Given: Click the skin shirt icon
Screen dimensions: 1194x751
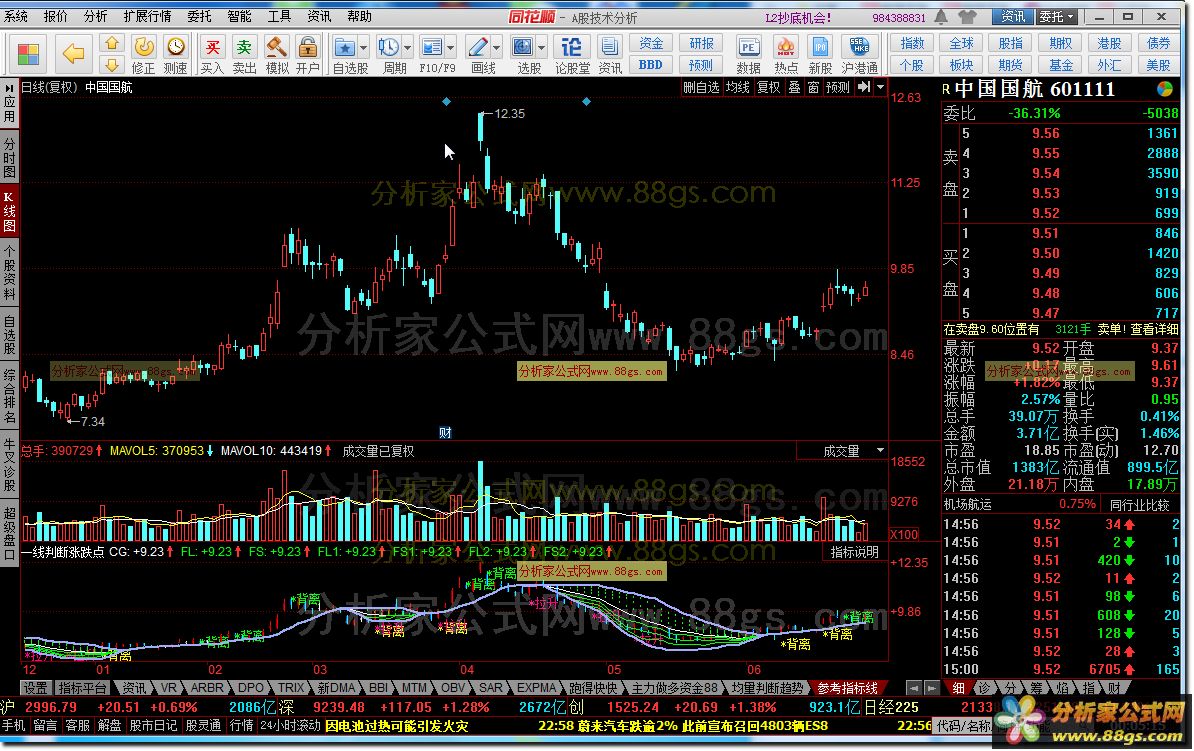Looking at the screenshot, I should tap(967, 17).
